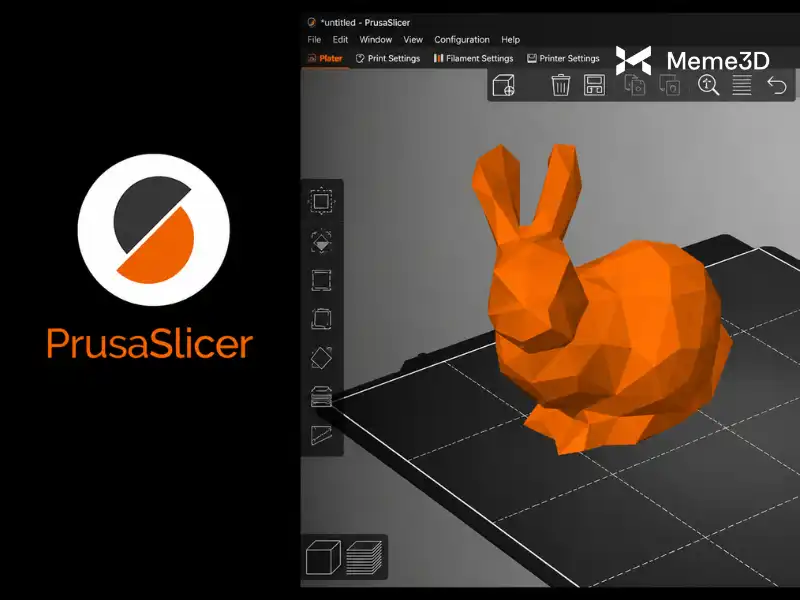
Task: Switch to the Plater tab
Action: pos(325,58)
